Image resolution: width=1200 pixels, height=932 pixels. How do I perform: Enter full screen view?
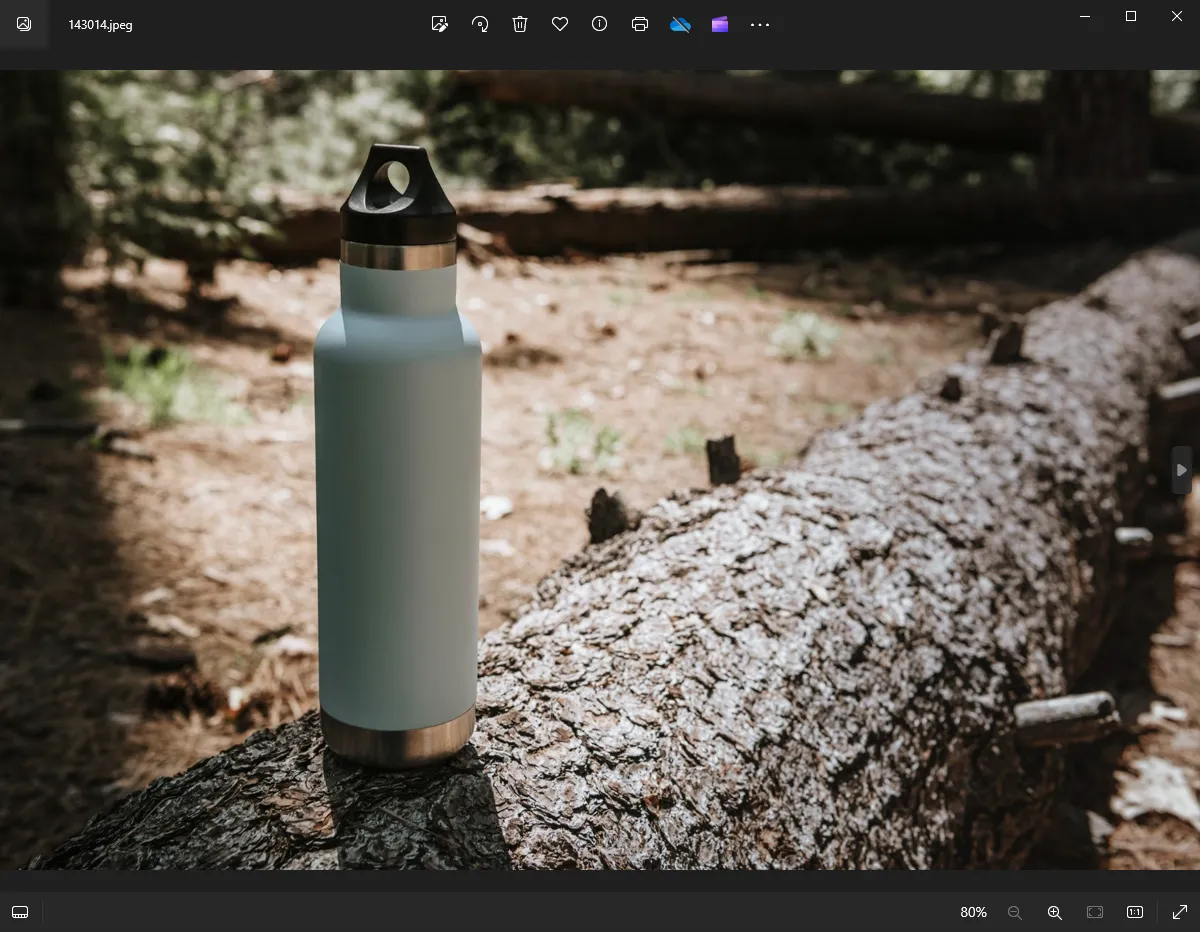click(x=1179, y=912)
